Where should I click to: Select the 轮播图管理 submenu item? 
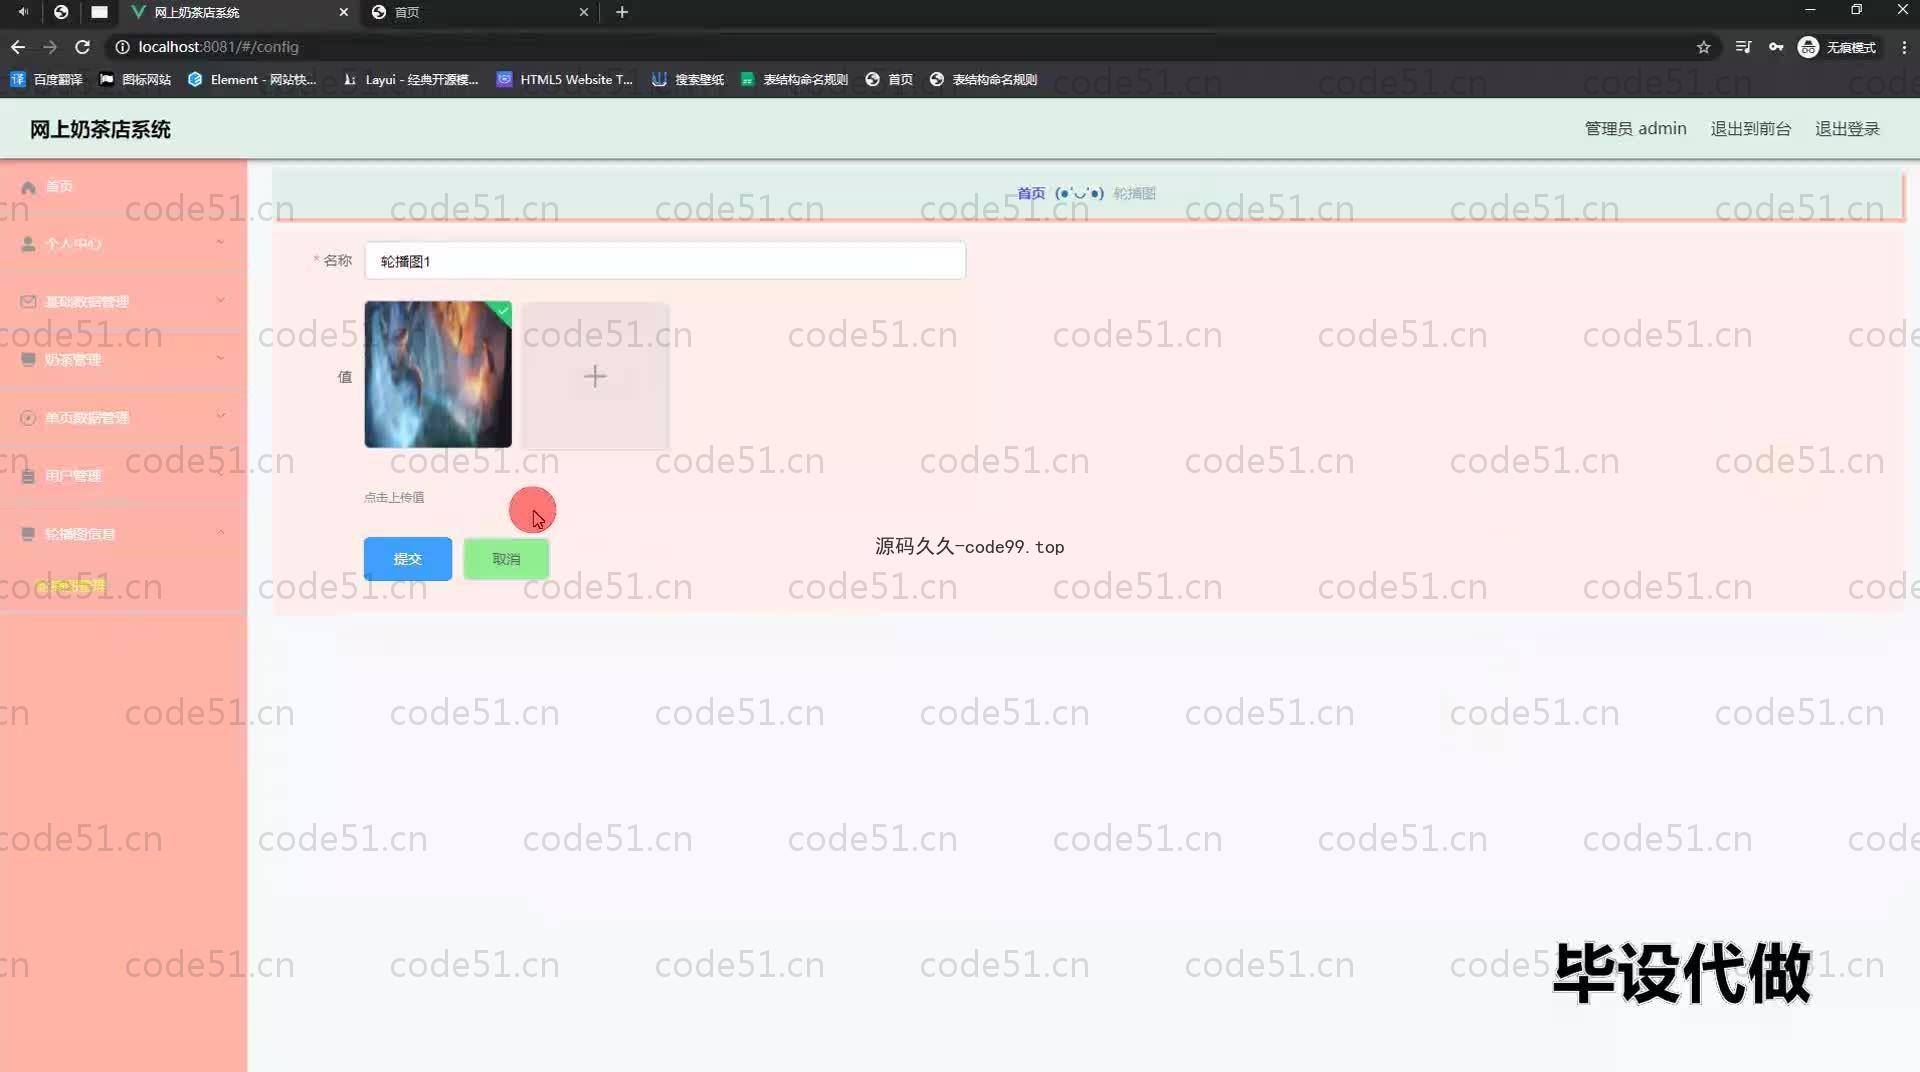pos(70,586)
